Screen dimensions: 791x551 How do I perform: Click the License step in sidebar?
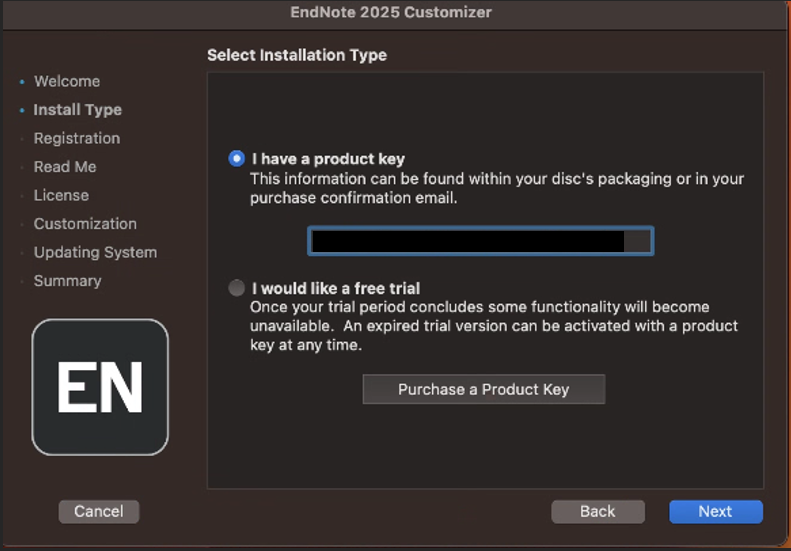point(61,195)
